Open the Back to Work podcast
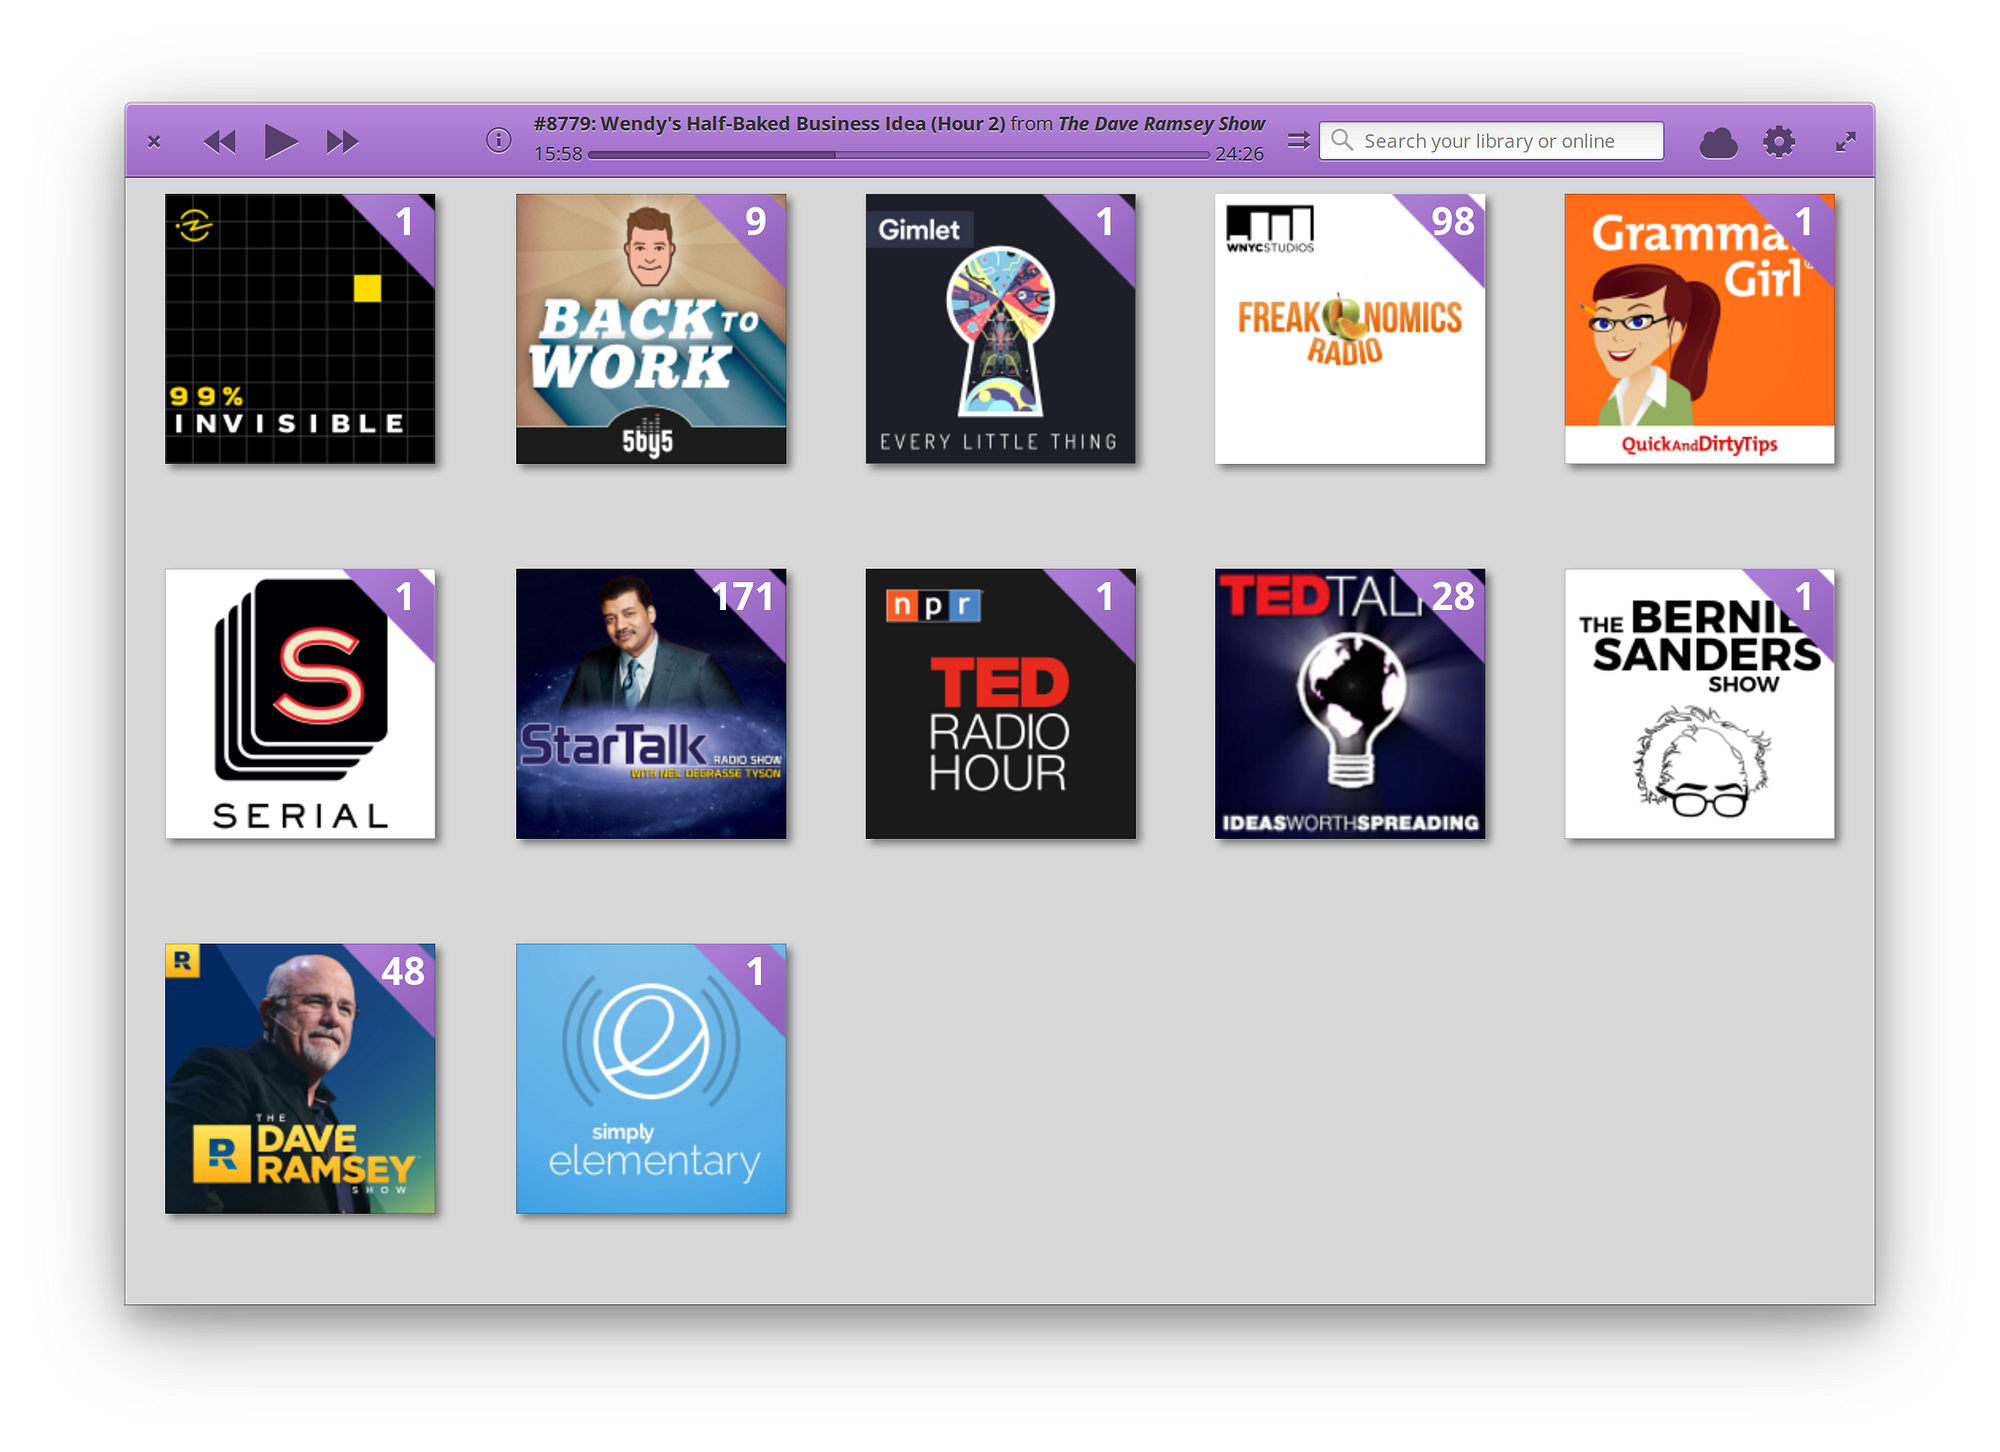Viewport: 2000px width, 1452px height. click(x=651, y=329)
